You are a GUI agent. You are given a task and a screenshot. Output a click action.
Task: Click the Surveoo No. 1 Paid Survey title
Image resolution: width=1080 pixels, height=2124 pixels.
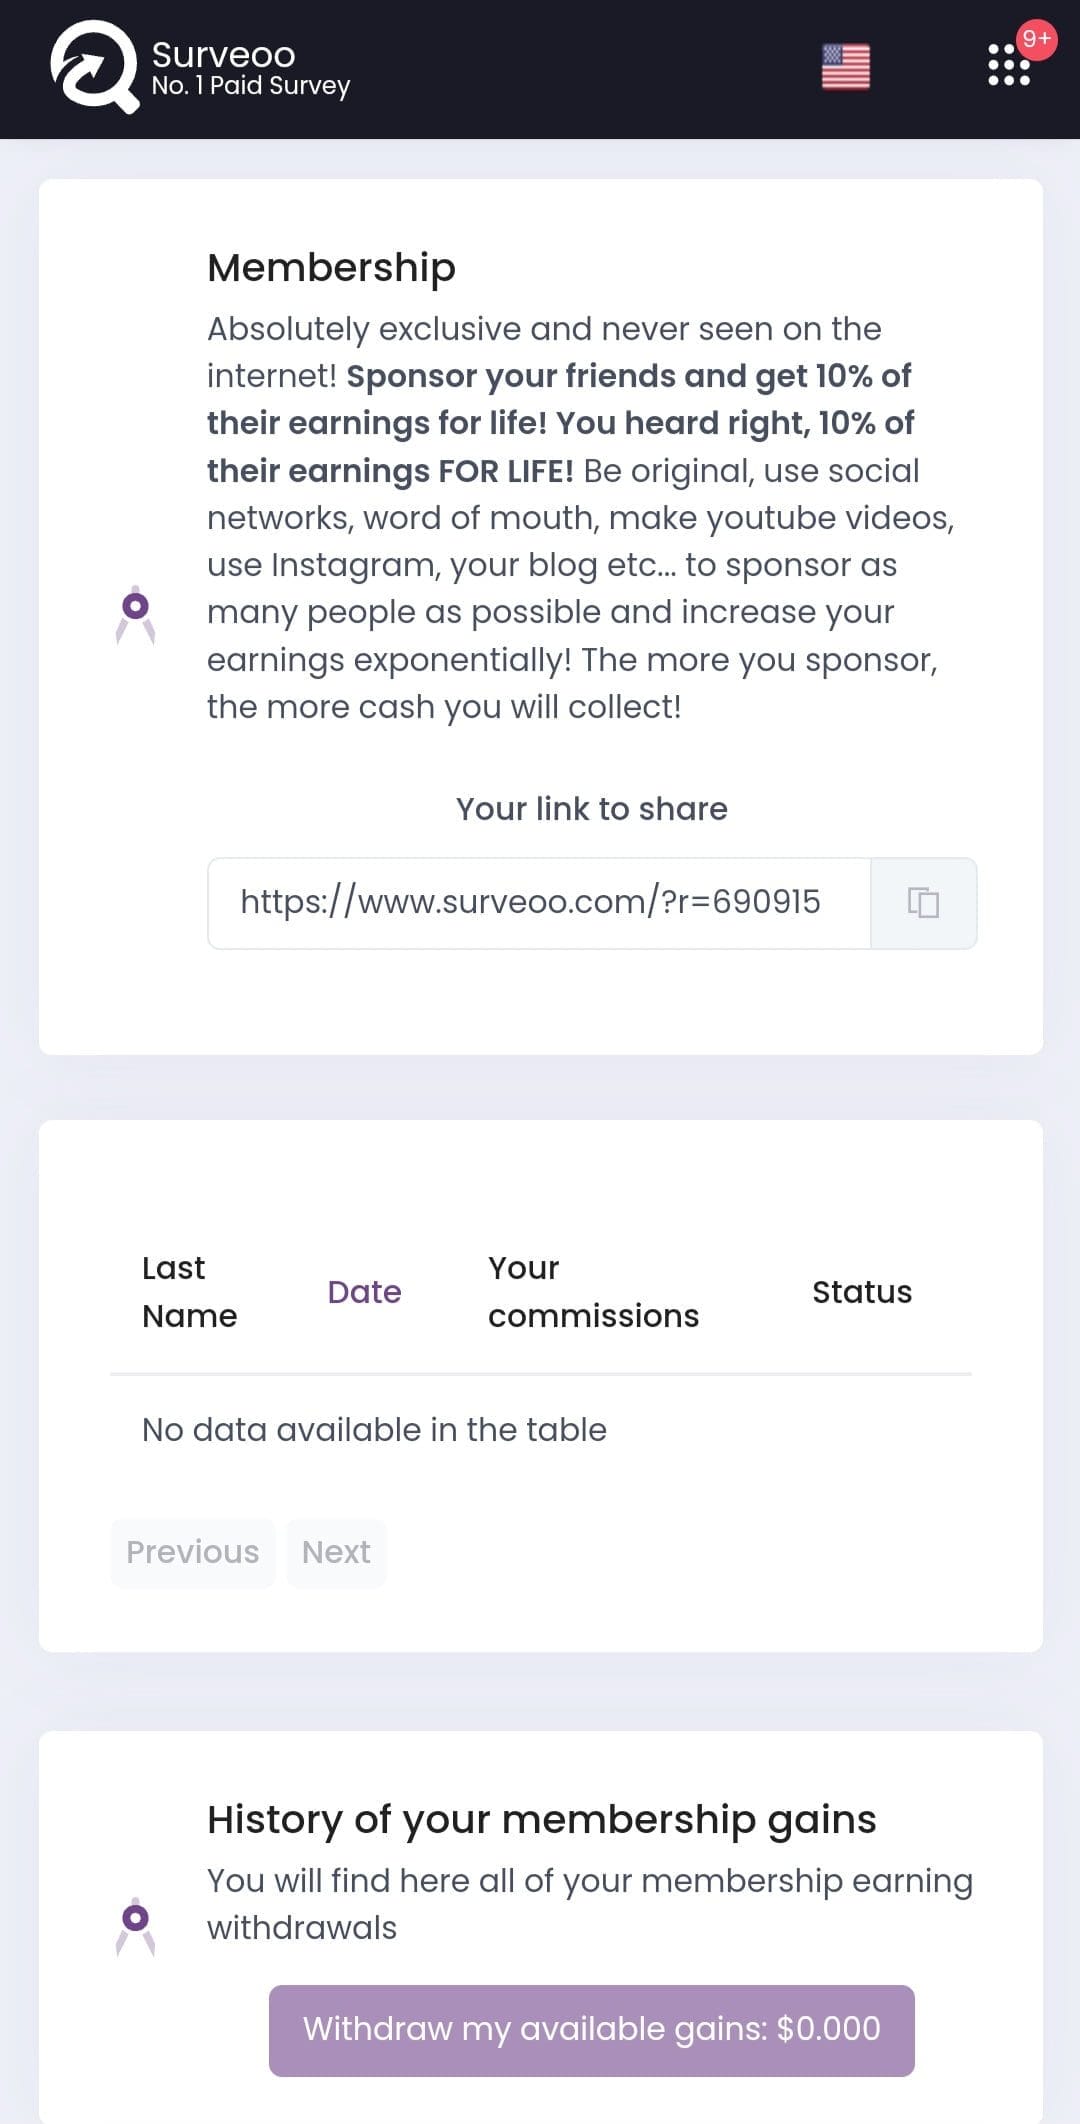251,68
